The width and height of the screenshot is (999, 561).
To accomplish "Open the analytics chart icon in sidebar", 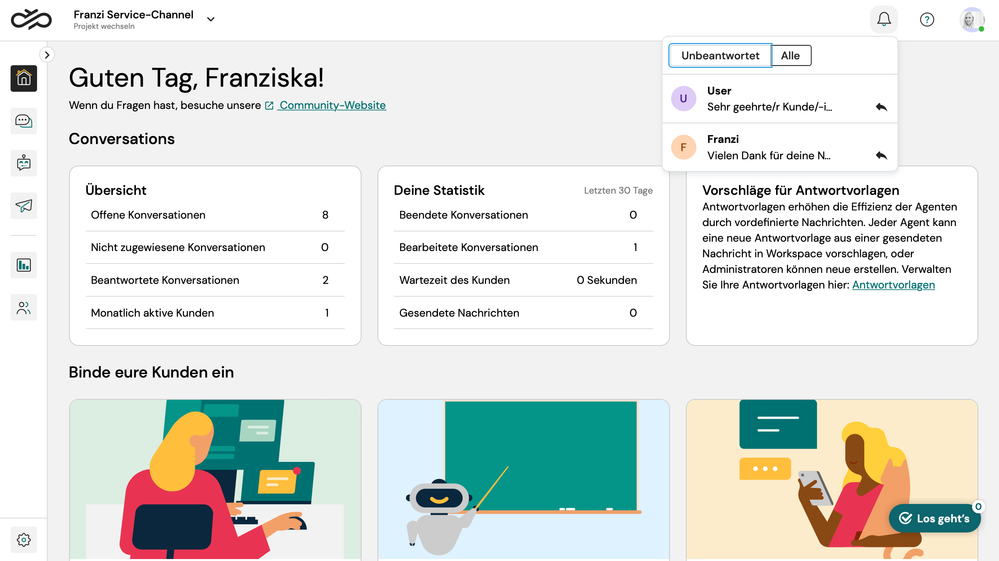I will [24, 265].
